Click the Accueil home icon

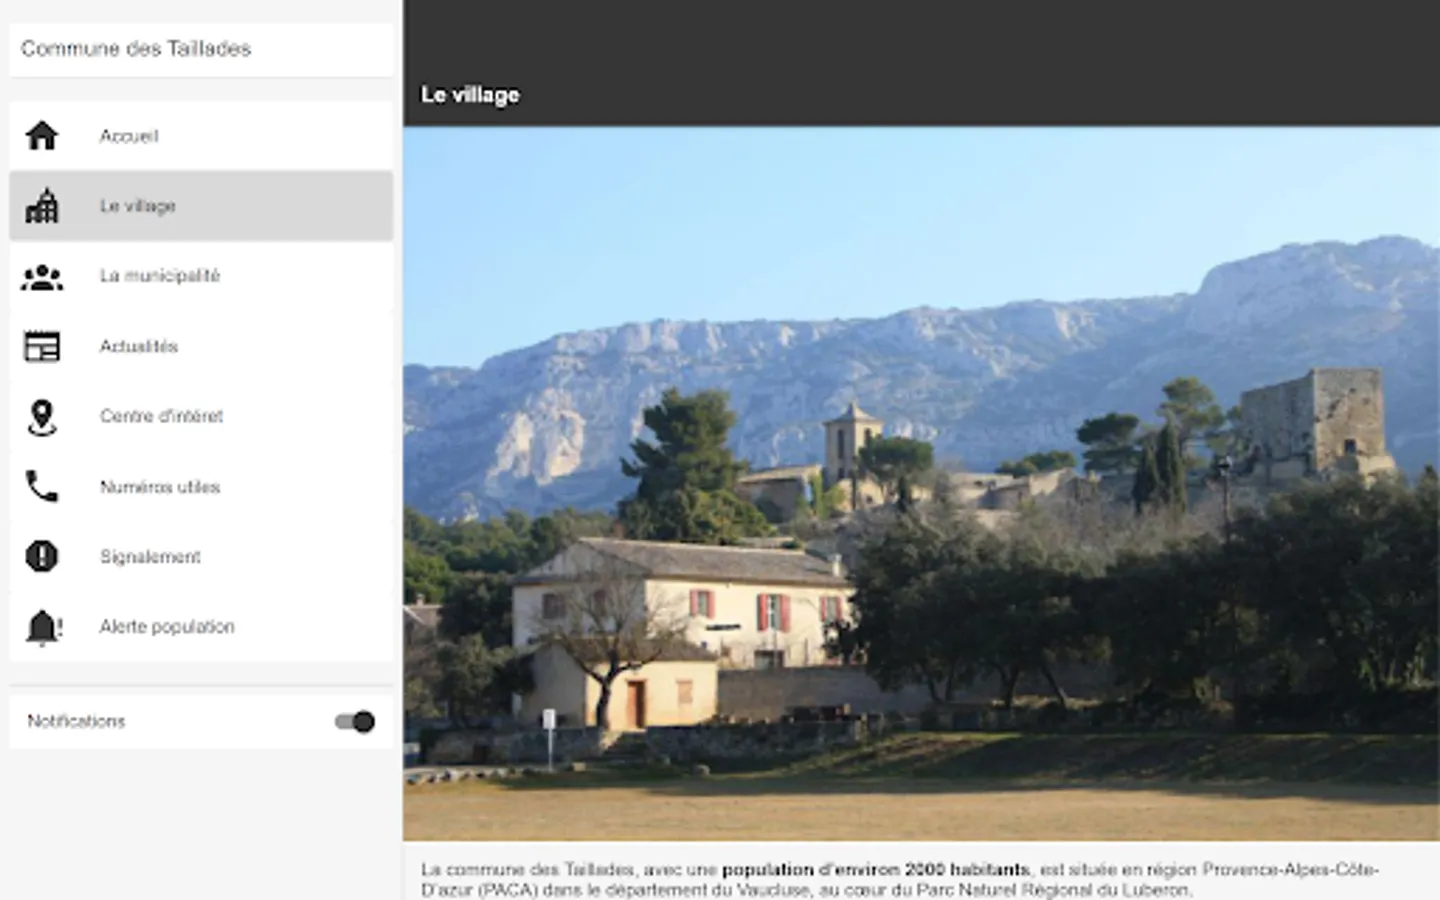[42, 135]
